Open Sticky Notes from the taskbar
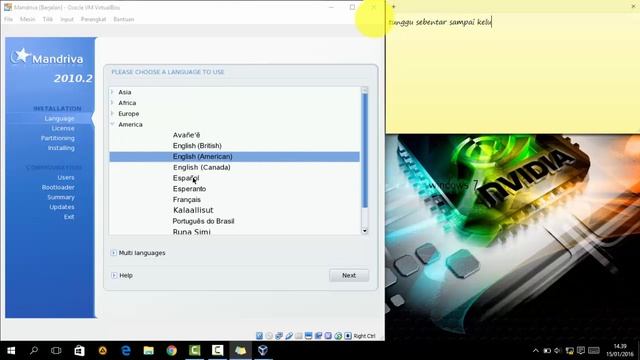 [240, 350]
